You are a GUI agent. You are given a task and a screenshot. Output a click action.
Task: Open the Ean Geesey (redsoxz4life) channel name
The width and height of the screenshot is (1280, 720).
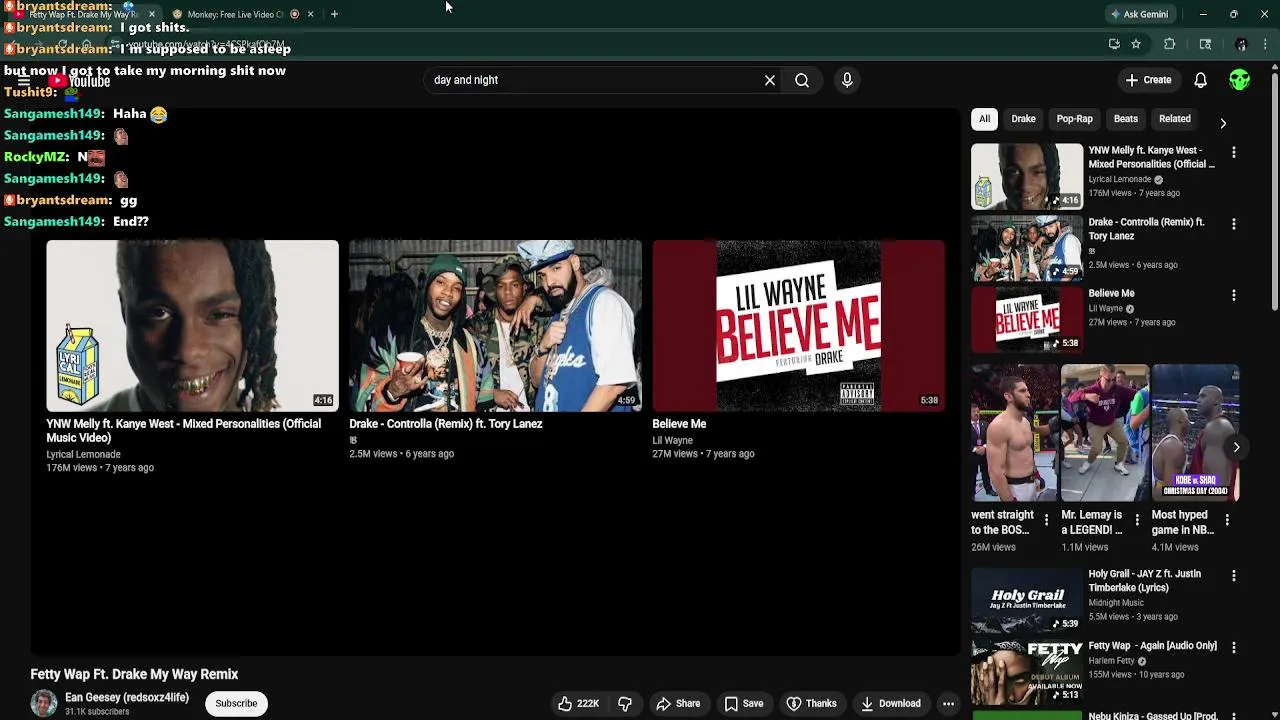[x=127, y=697]
